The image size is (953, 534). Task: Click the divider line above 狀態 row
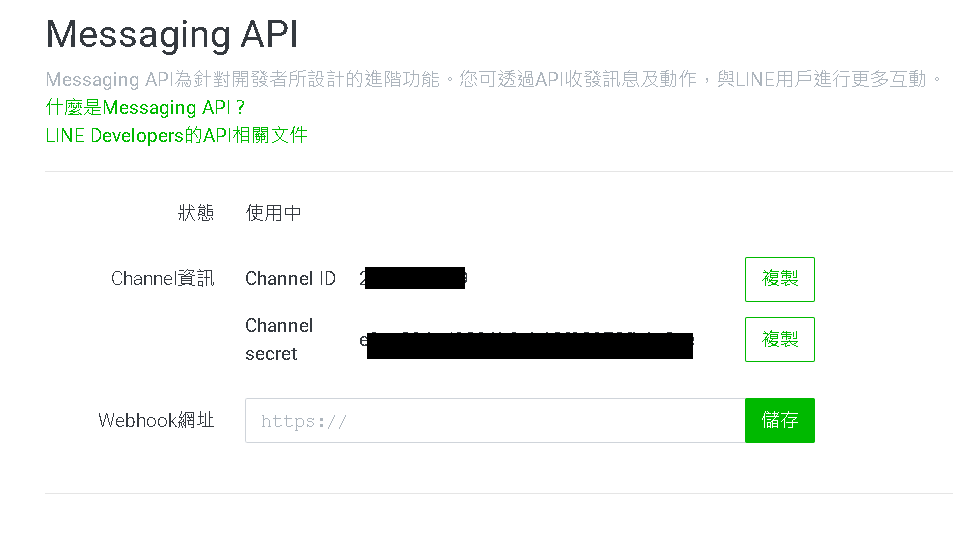click(498, 172)
